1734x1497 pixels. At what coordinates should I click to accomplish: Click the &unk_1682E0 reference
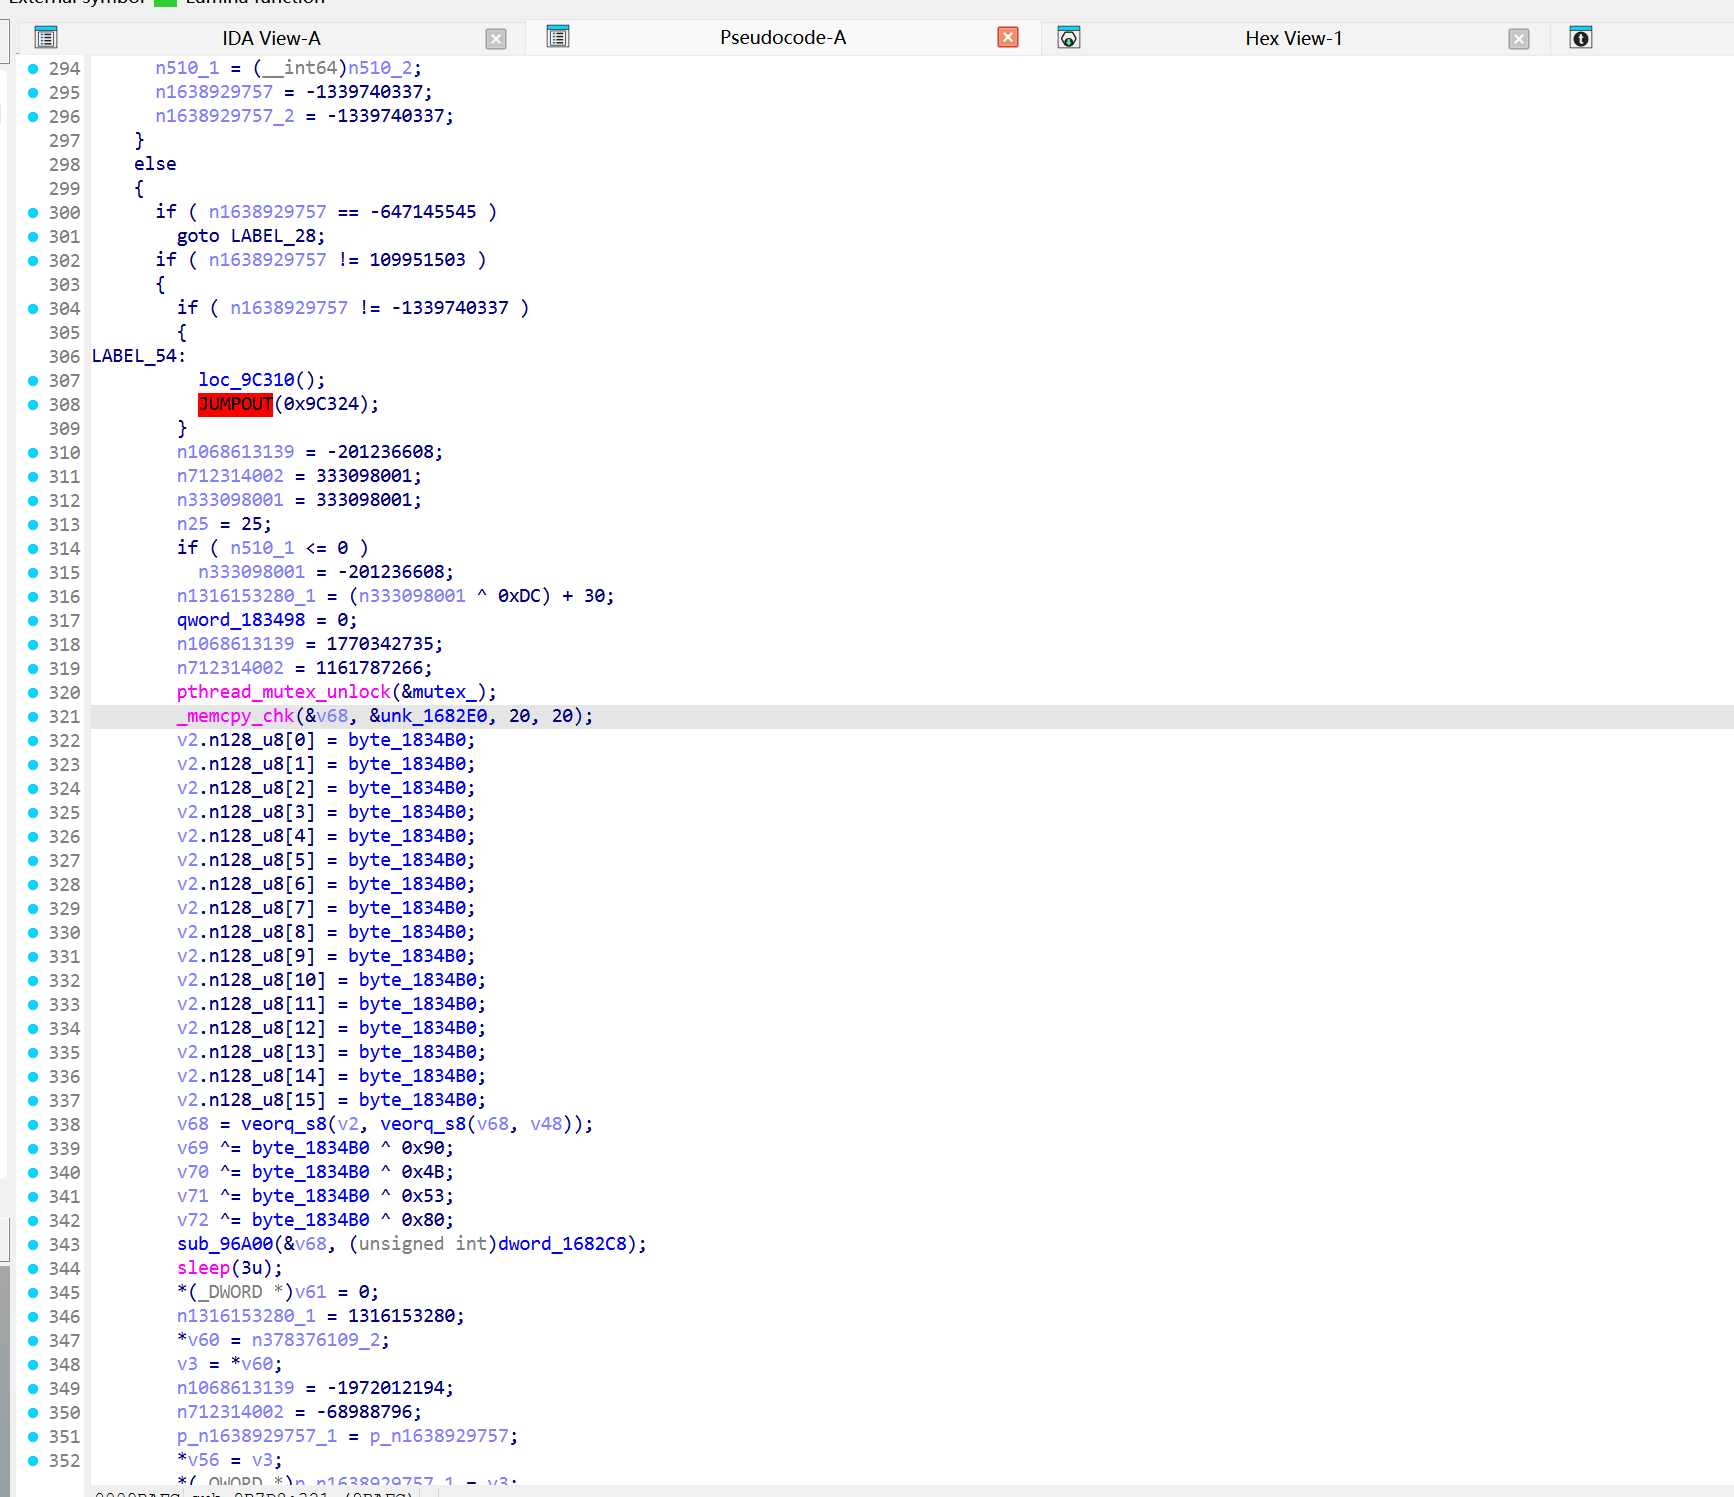tap(429, 716)
